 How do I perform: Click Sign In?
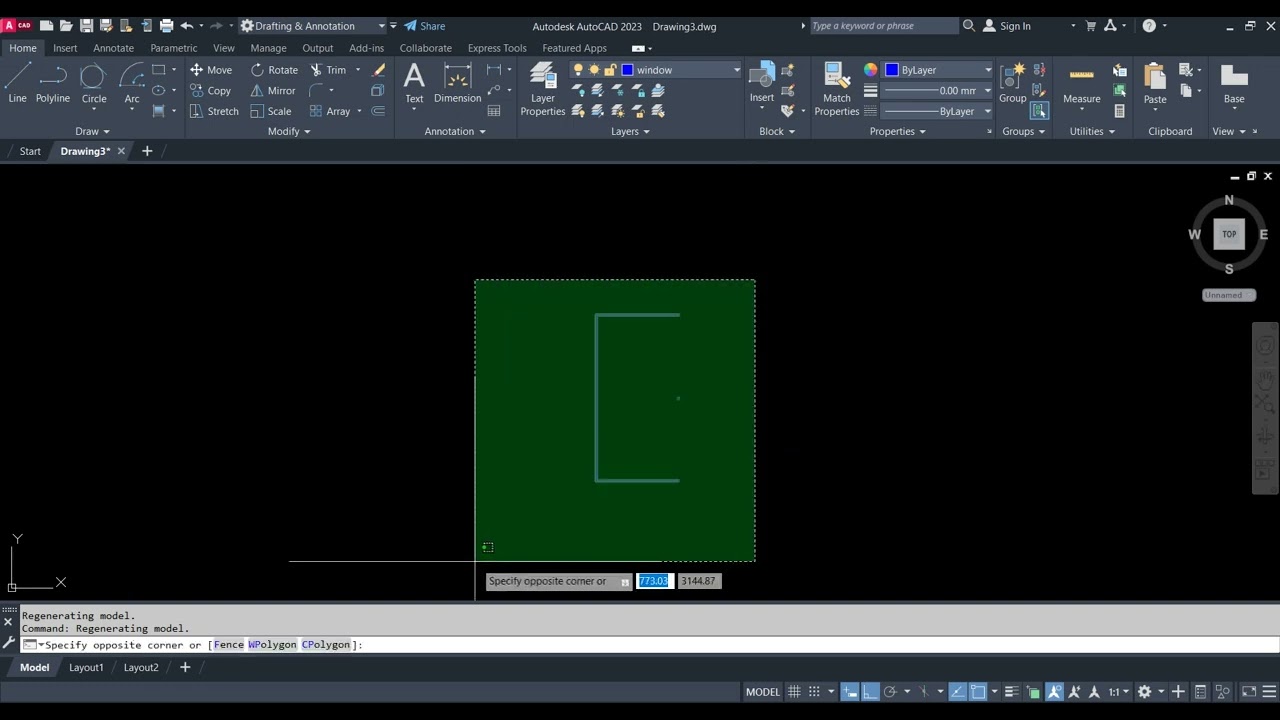point(1006,26)
